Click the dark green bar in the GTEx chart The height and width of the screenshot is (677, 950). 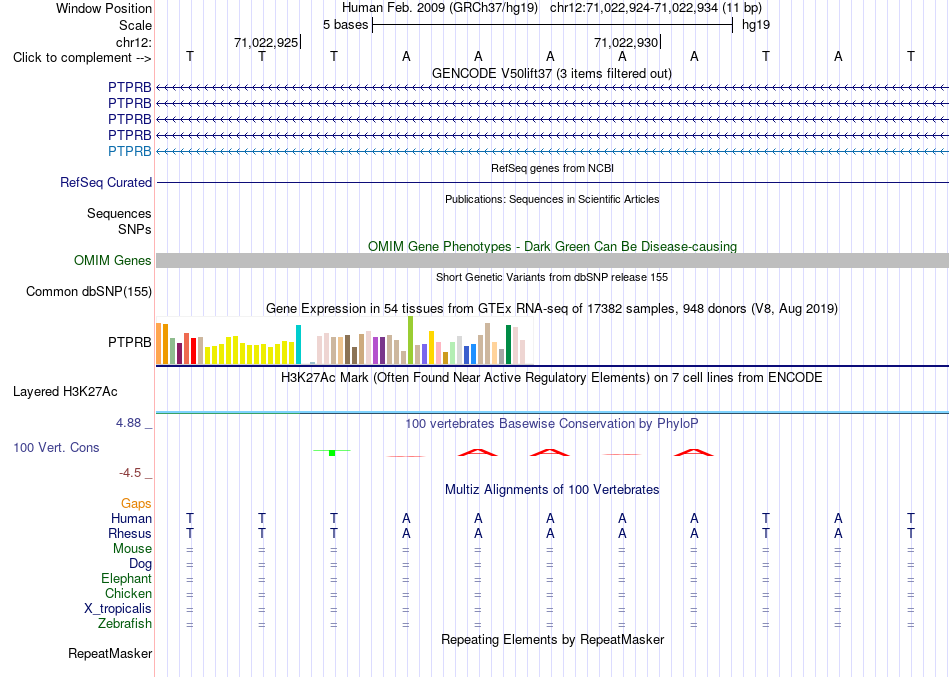[508, 344]
